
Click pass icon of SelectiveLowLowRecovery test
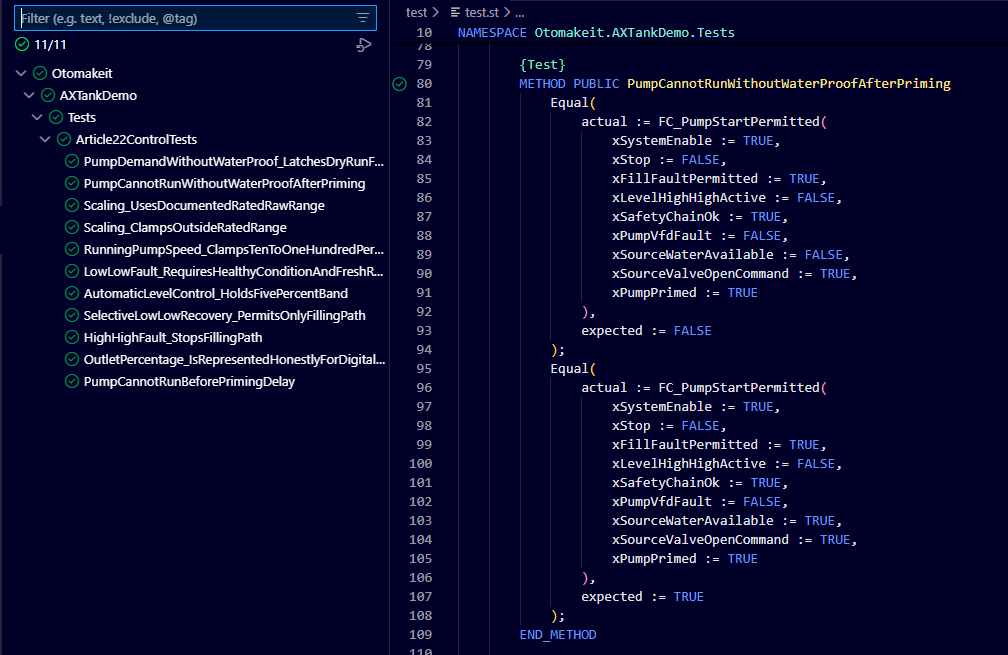coord(72,315)
